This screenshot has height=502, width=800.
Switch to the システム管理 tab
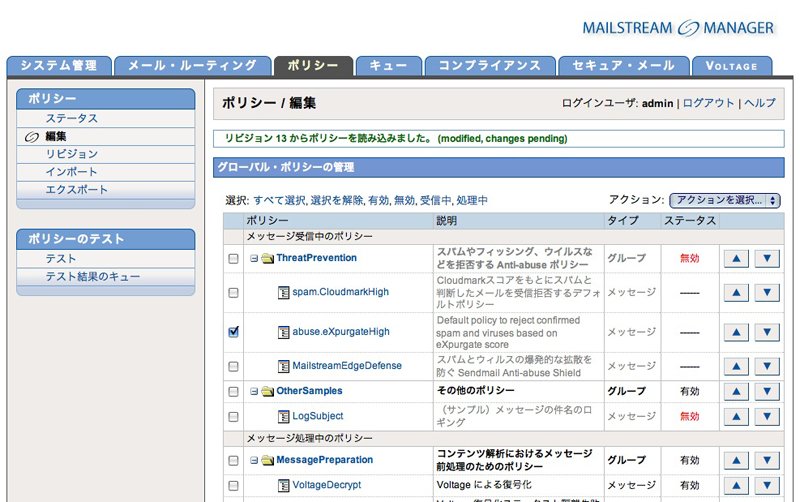coord(59,66)
